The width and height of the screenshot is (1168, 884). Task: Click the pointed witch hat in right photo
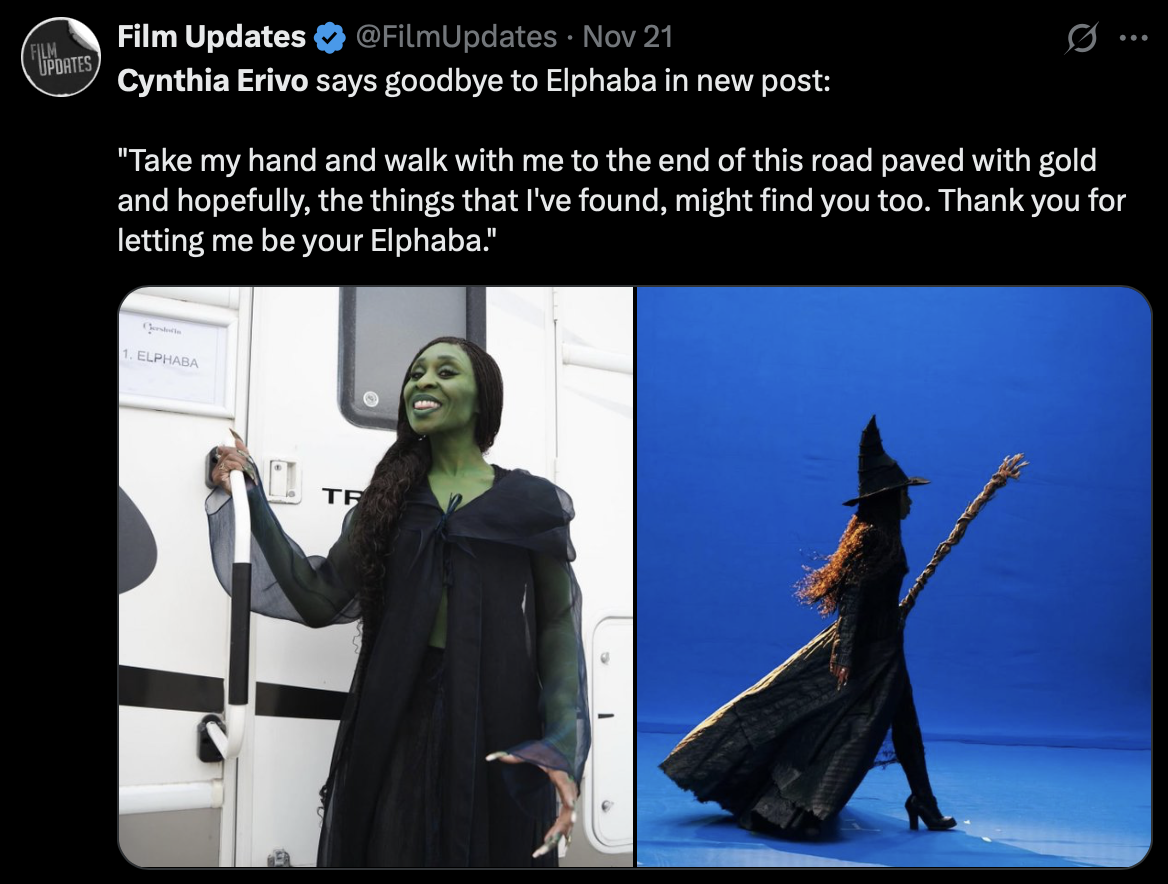click(883, 462)
